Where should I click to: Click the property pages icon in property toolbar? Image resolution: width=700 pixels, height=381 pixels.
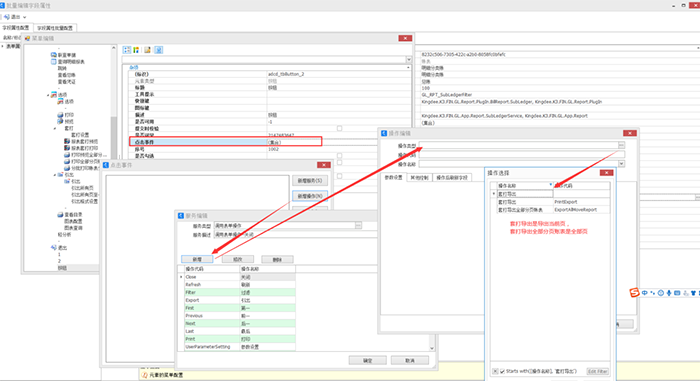tap(147, 50)
